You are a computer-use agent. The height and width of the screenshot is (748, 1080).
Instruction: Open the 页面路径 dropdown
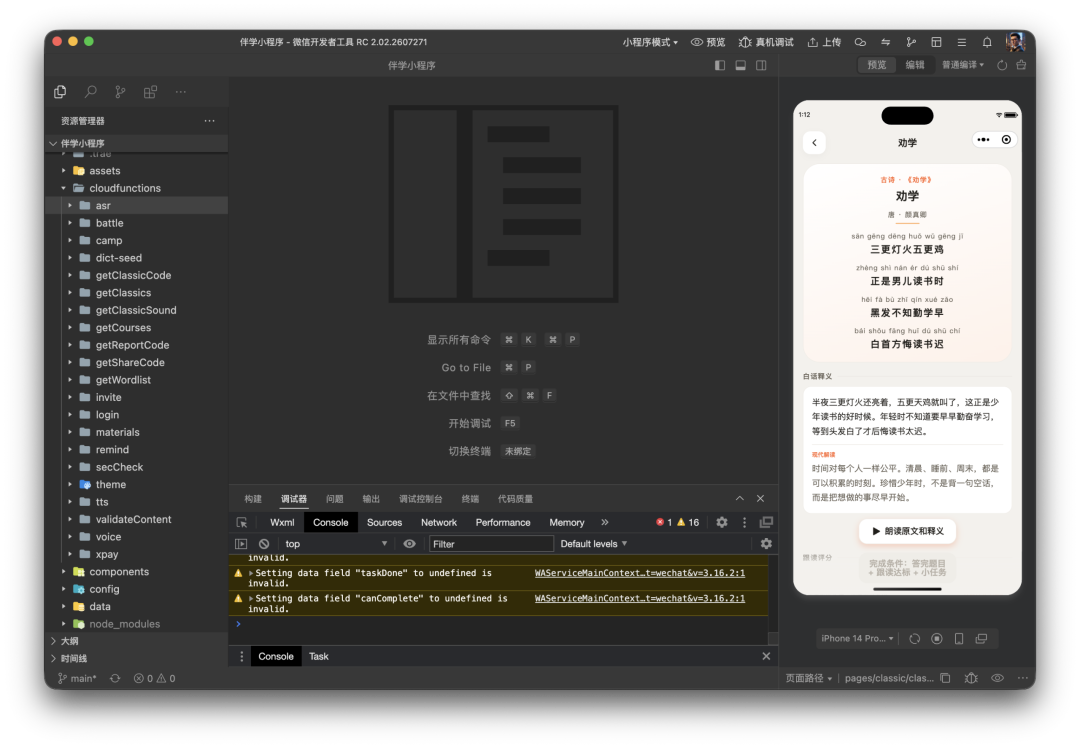(809, 678)
